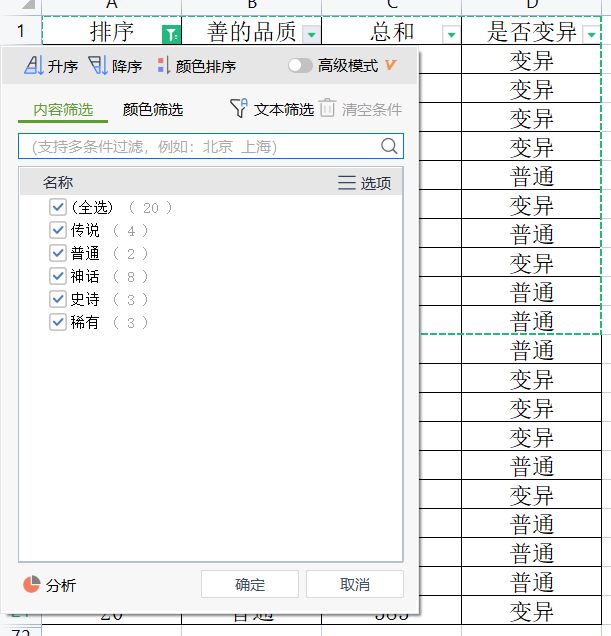611x636 pixels.
Task: Click the active green filter icon on 排序 header
Action: coord(171,34)
